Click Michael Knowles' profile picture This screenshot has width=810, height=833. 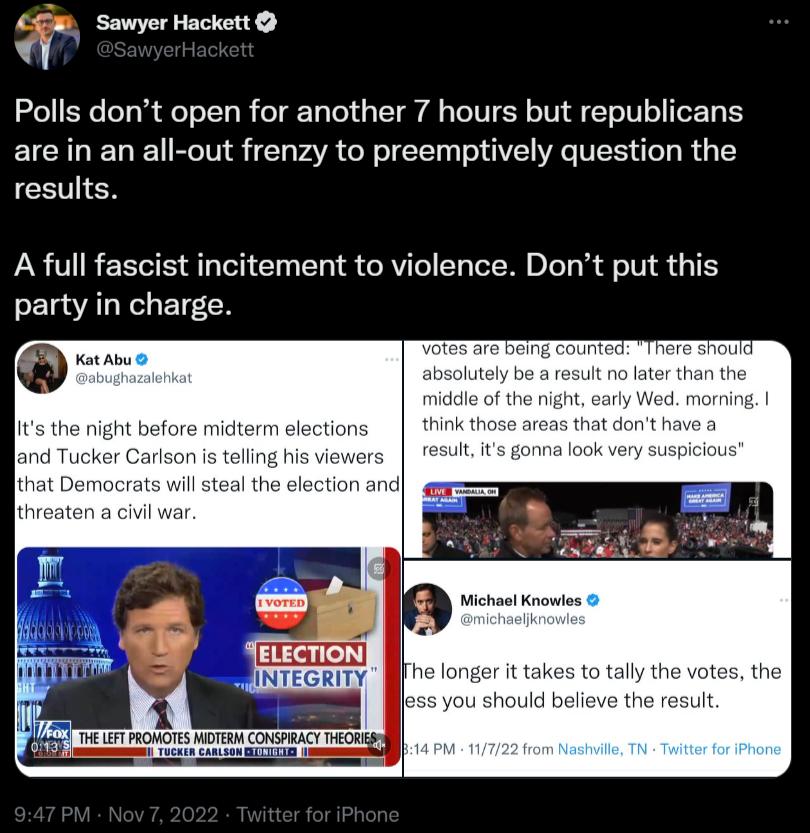click(x=428, y=608)
